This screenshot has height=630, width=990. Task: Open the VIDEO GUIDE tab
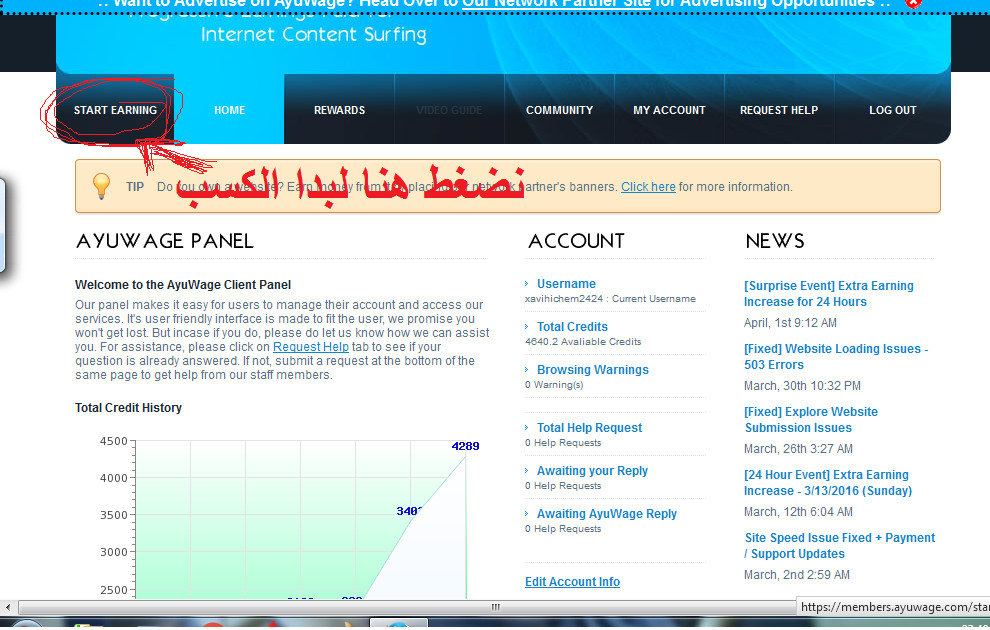449,110
